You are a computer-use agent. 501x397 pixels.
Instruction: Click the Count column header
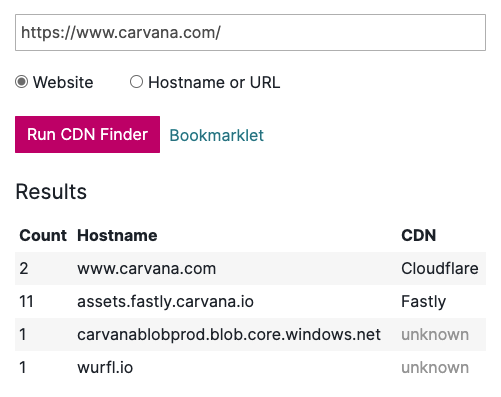[x=43, y=235]
